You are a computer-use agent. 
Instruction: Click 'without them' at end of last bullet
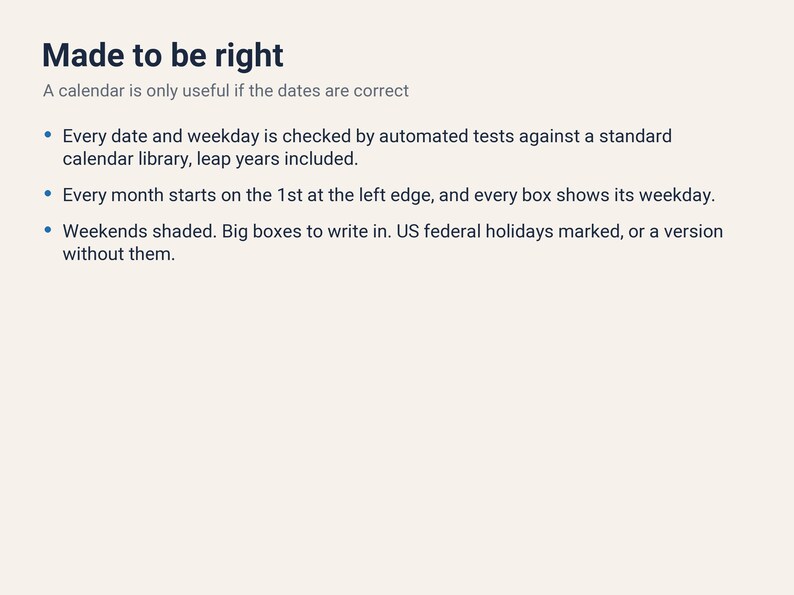[117, 254]
